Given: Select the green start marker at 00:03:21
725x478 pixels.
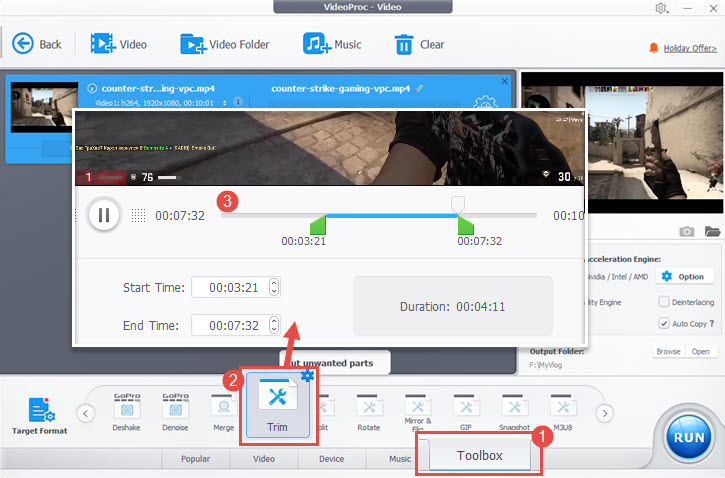Looking at the screenshot, I should tap(318, 226).
